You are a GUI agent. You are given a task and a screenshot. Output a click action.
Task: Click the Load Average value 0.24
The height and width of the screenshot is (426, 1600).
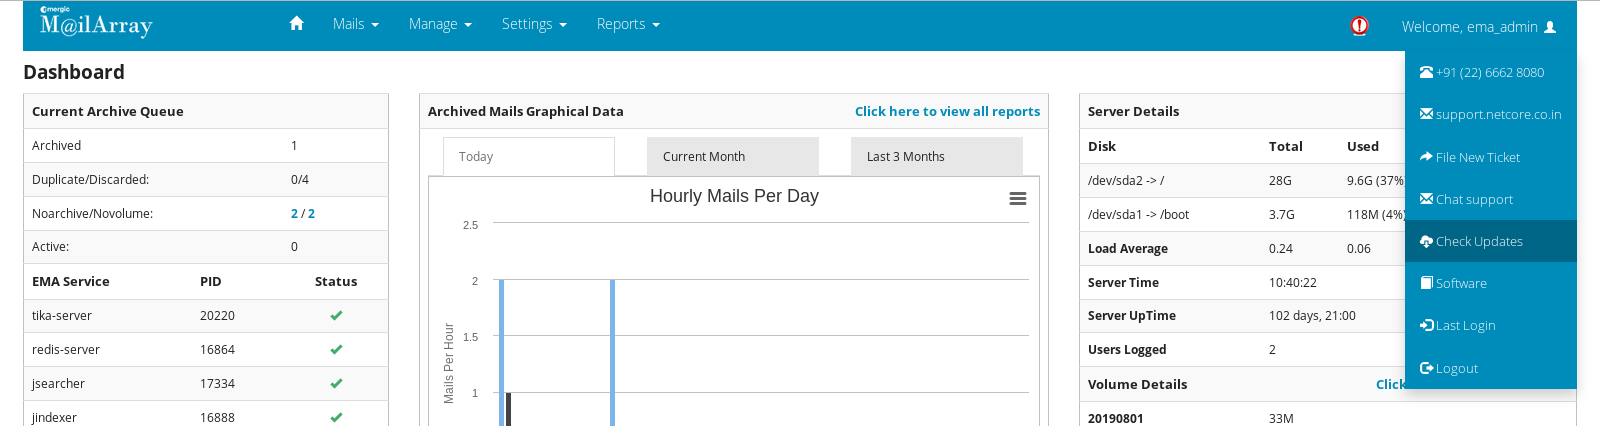point(1281,248)
